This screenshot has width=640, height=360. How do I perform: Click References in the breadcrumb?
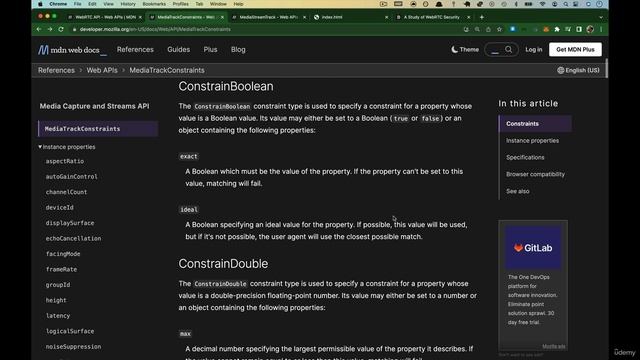[56, 70]
